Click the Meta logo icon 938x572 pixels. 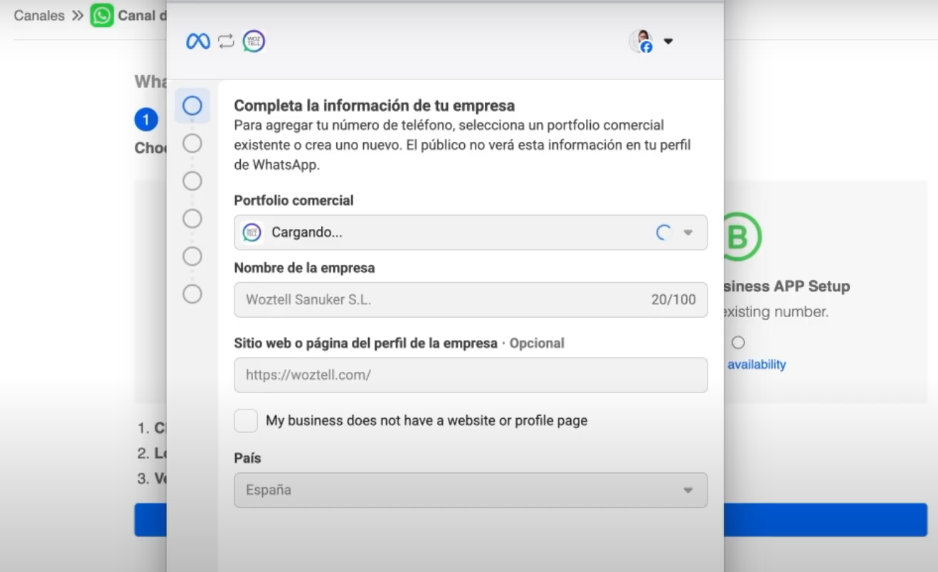click(x=198, y=41)
